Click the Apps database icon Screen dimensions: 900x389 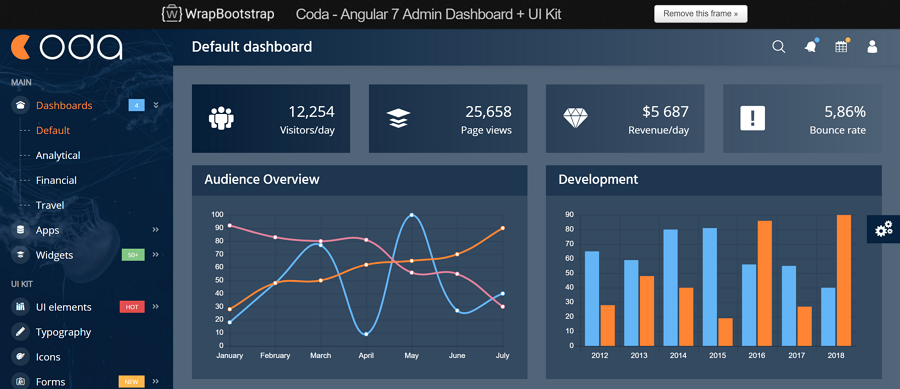coord(21,230)
